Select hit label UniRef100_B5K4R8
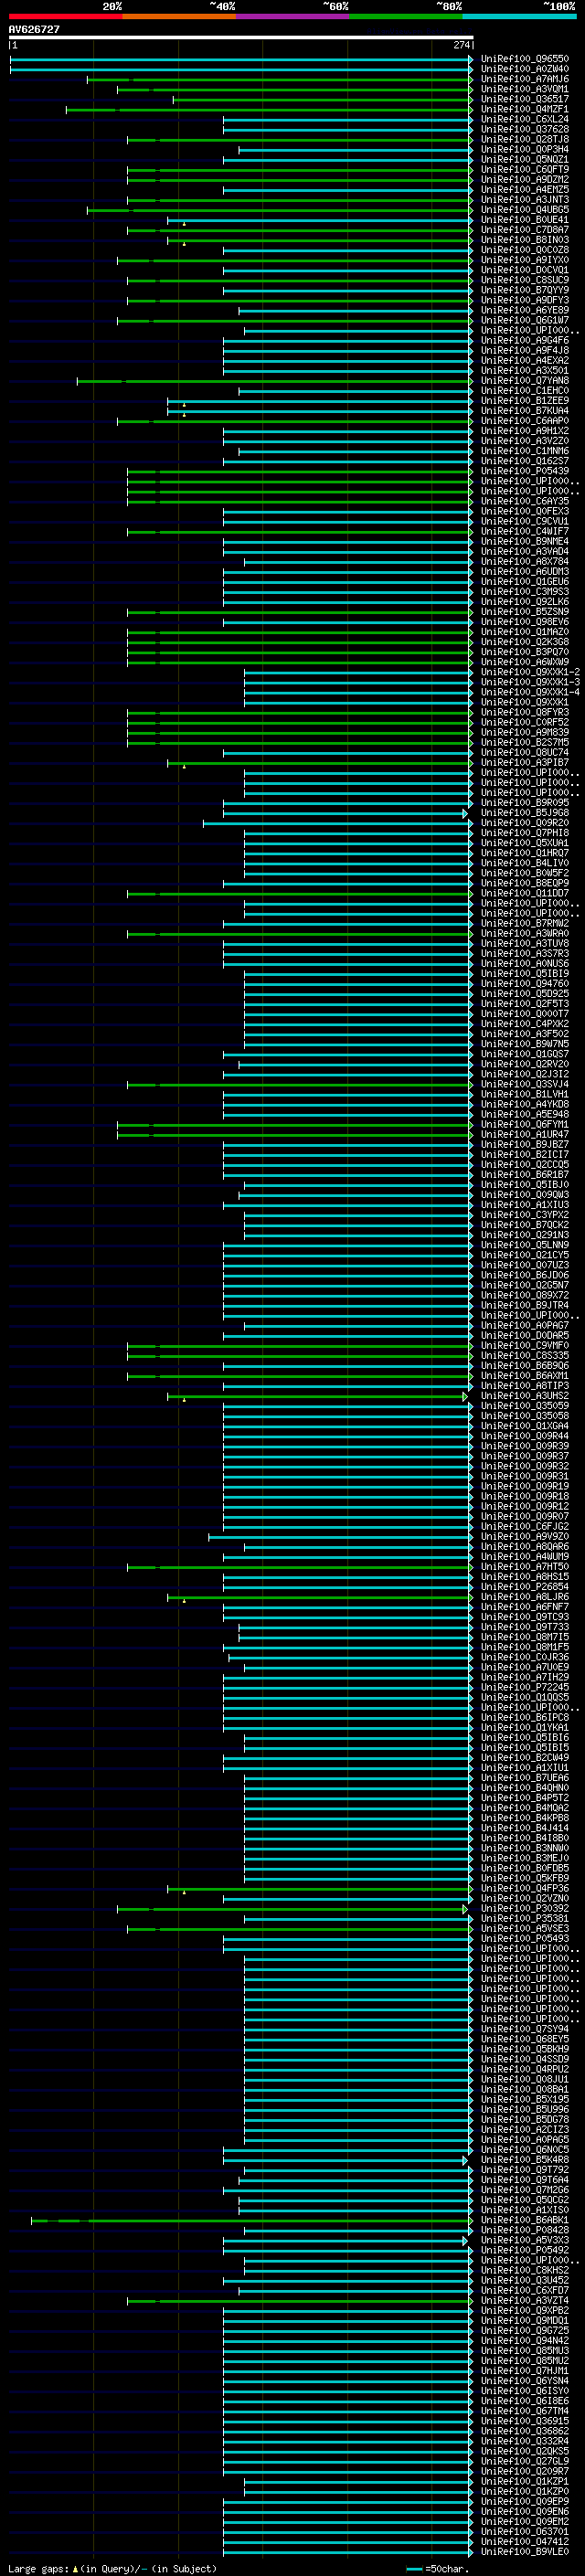Screen dimensions: 585x2576 524,2160
